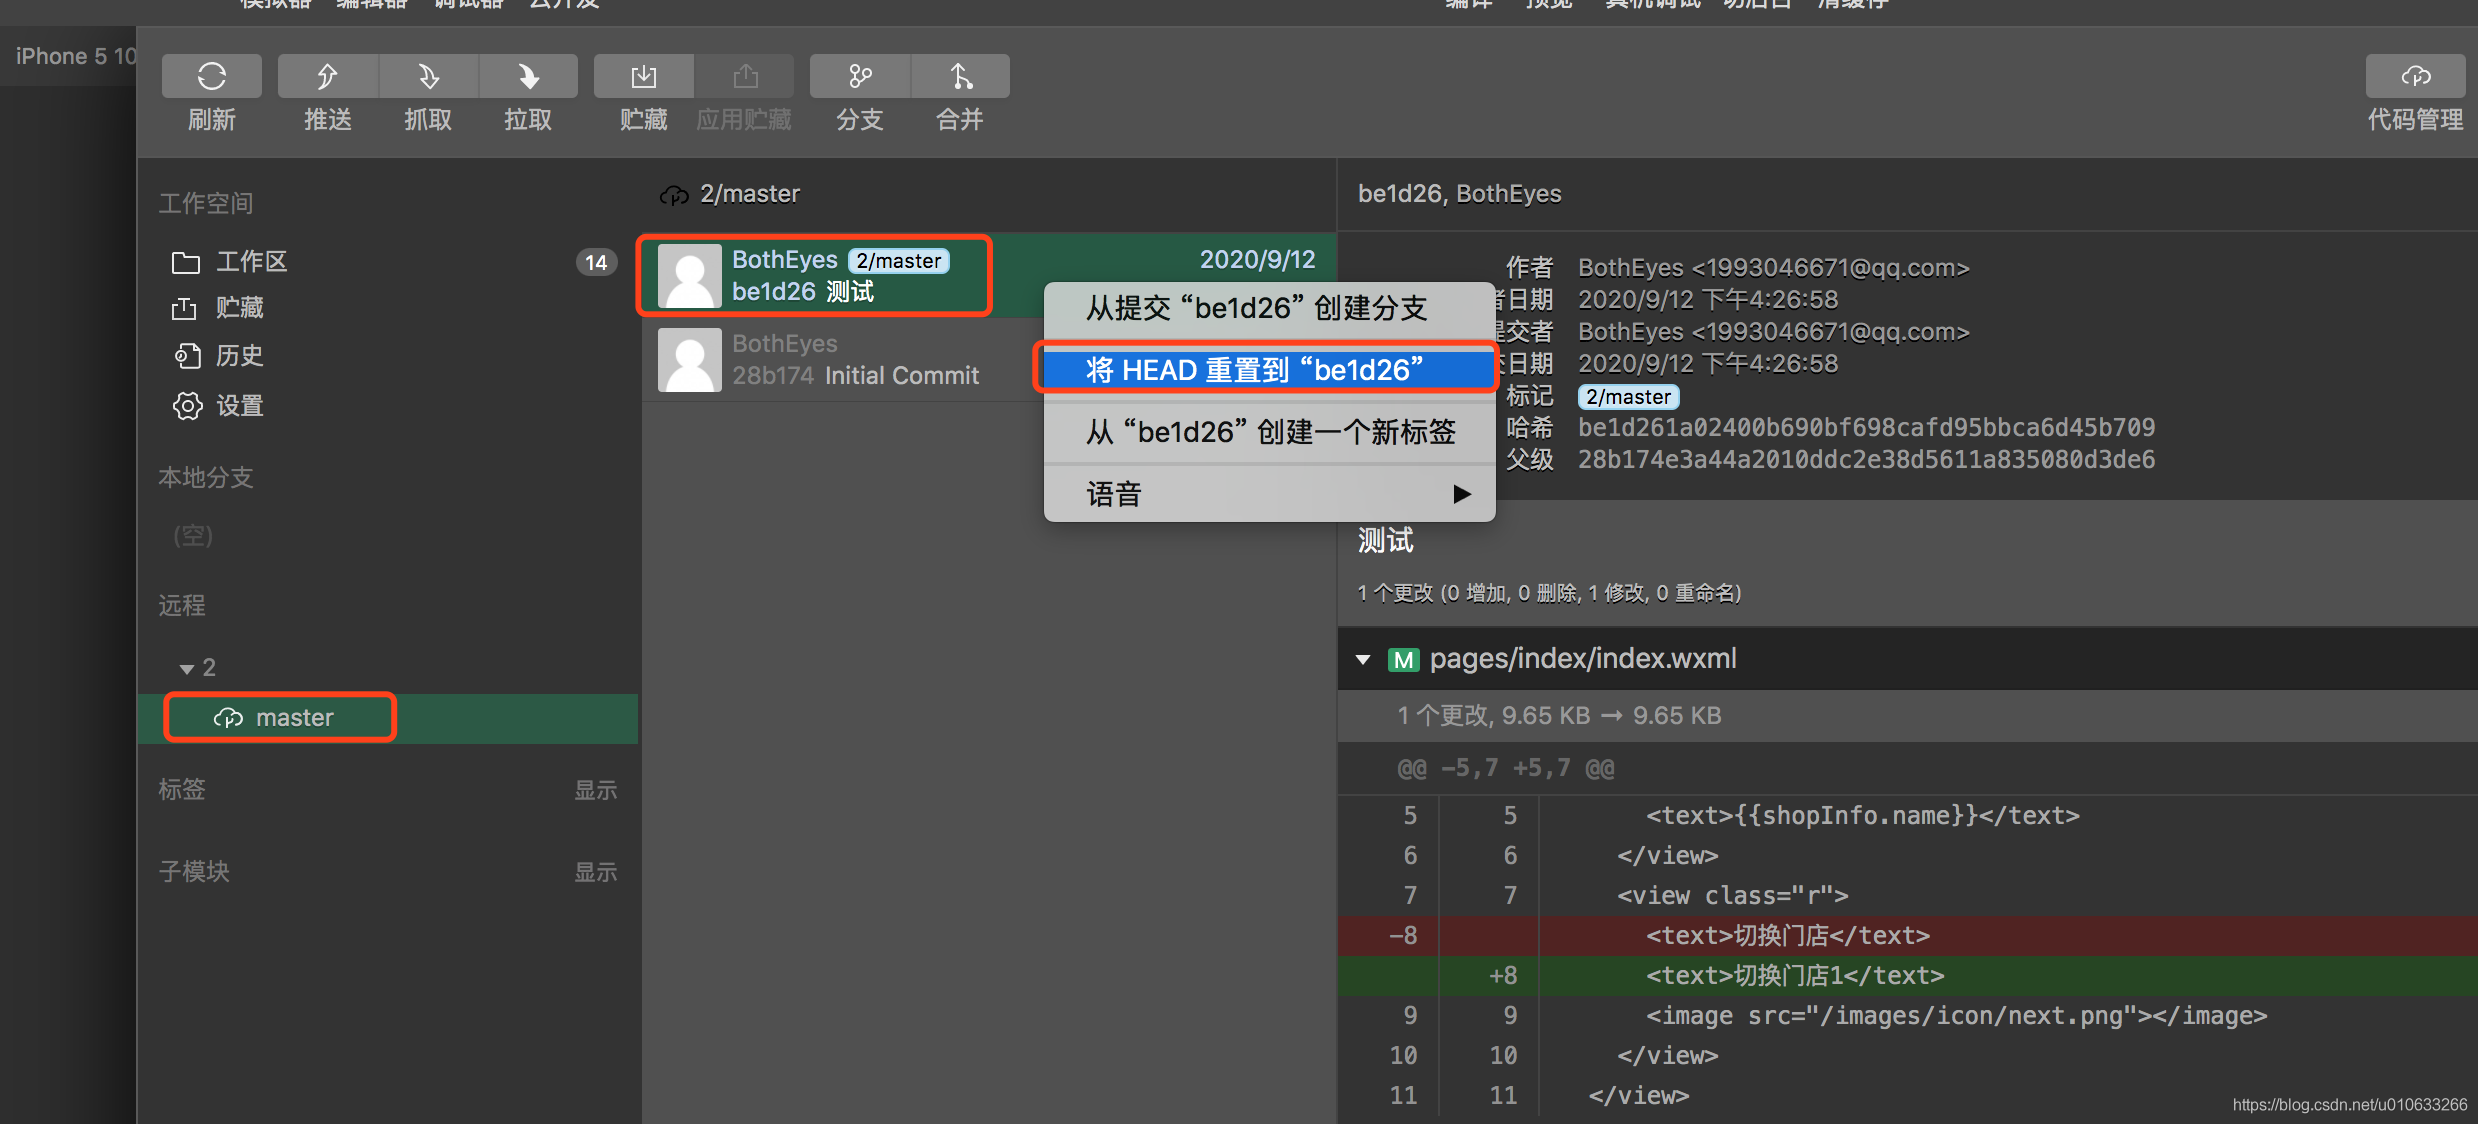Click the Merge (合并) toolbar icon
The image size is (2478, 1124).
coord(959,77)
